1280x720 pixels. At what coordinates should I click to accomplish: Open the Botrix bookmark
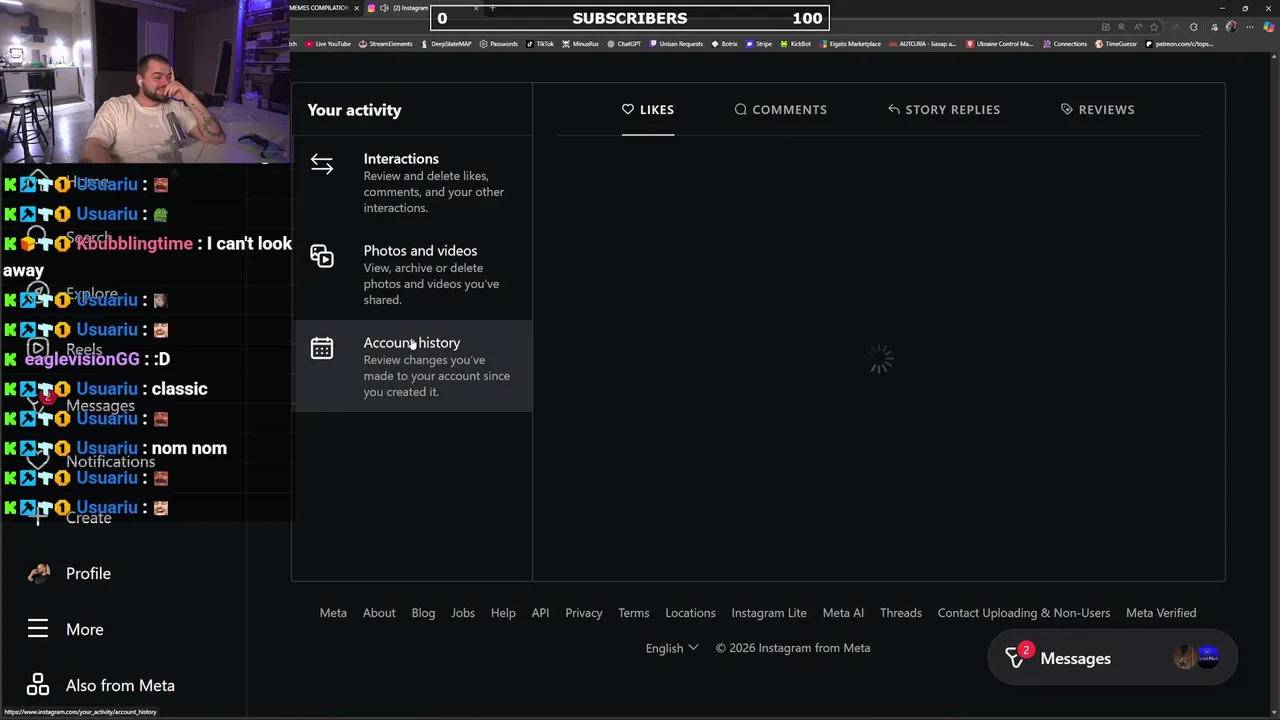724,44
